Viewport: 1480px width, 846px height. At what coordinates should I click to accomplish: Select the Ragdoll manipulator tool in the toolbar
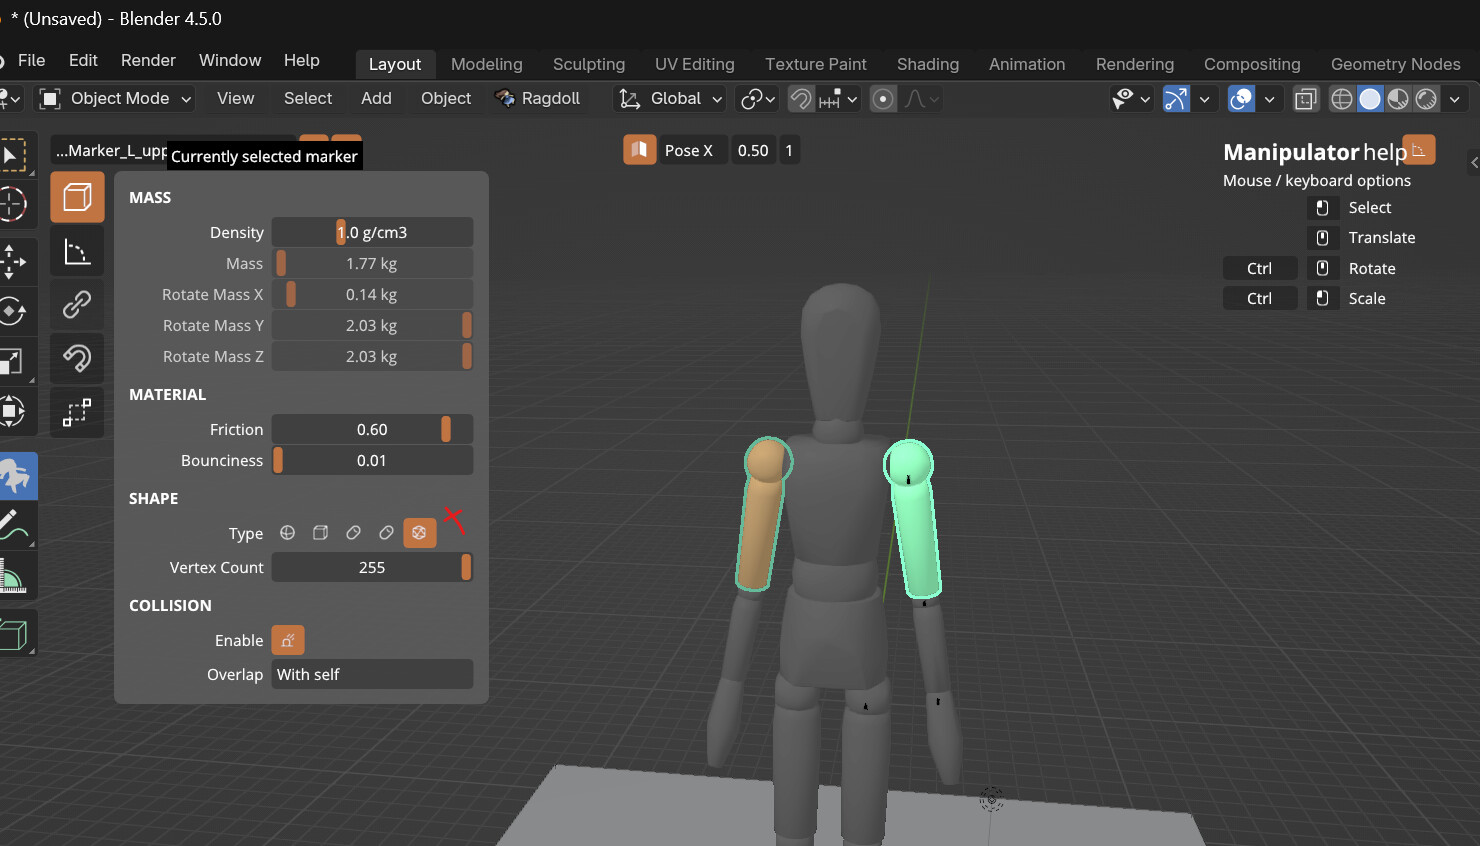(14, 476)
